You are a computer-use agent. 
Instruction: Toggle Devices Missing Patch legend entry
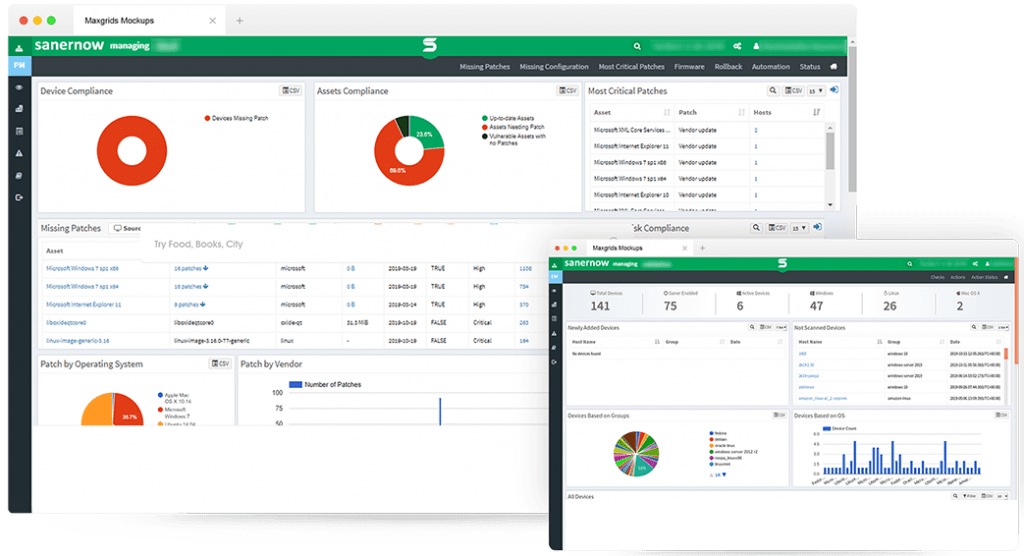click(236, 118)
